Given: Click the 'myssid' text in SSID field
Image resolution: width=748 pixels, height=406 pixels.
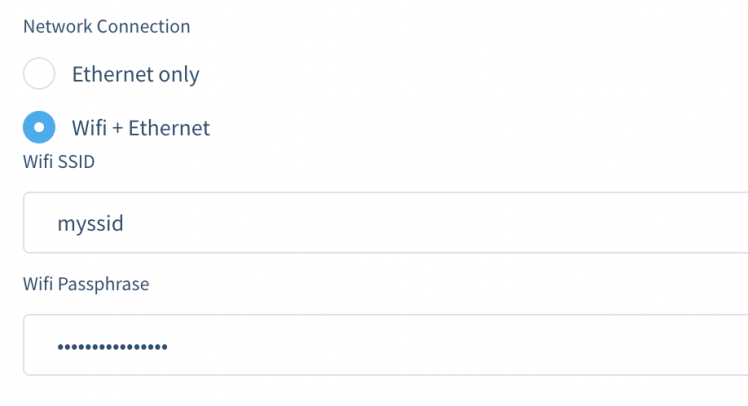Looking at the screenshot, I should [90, 223].
